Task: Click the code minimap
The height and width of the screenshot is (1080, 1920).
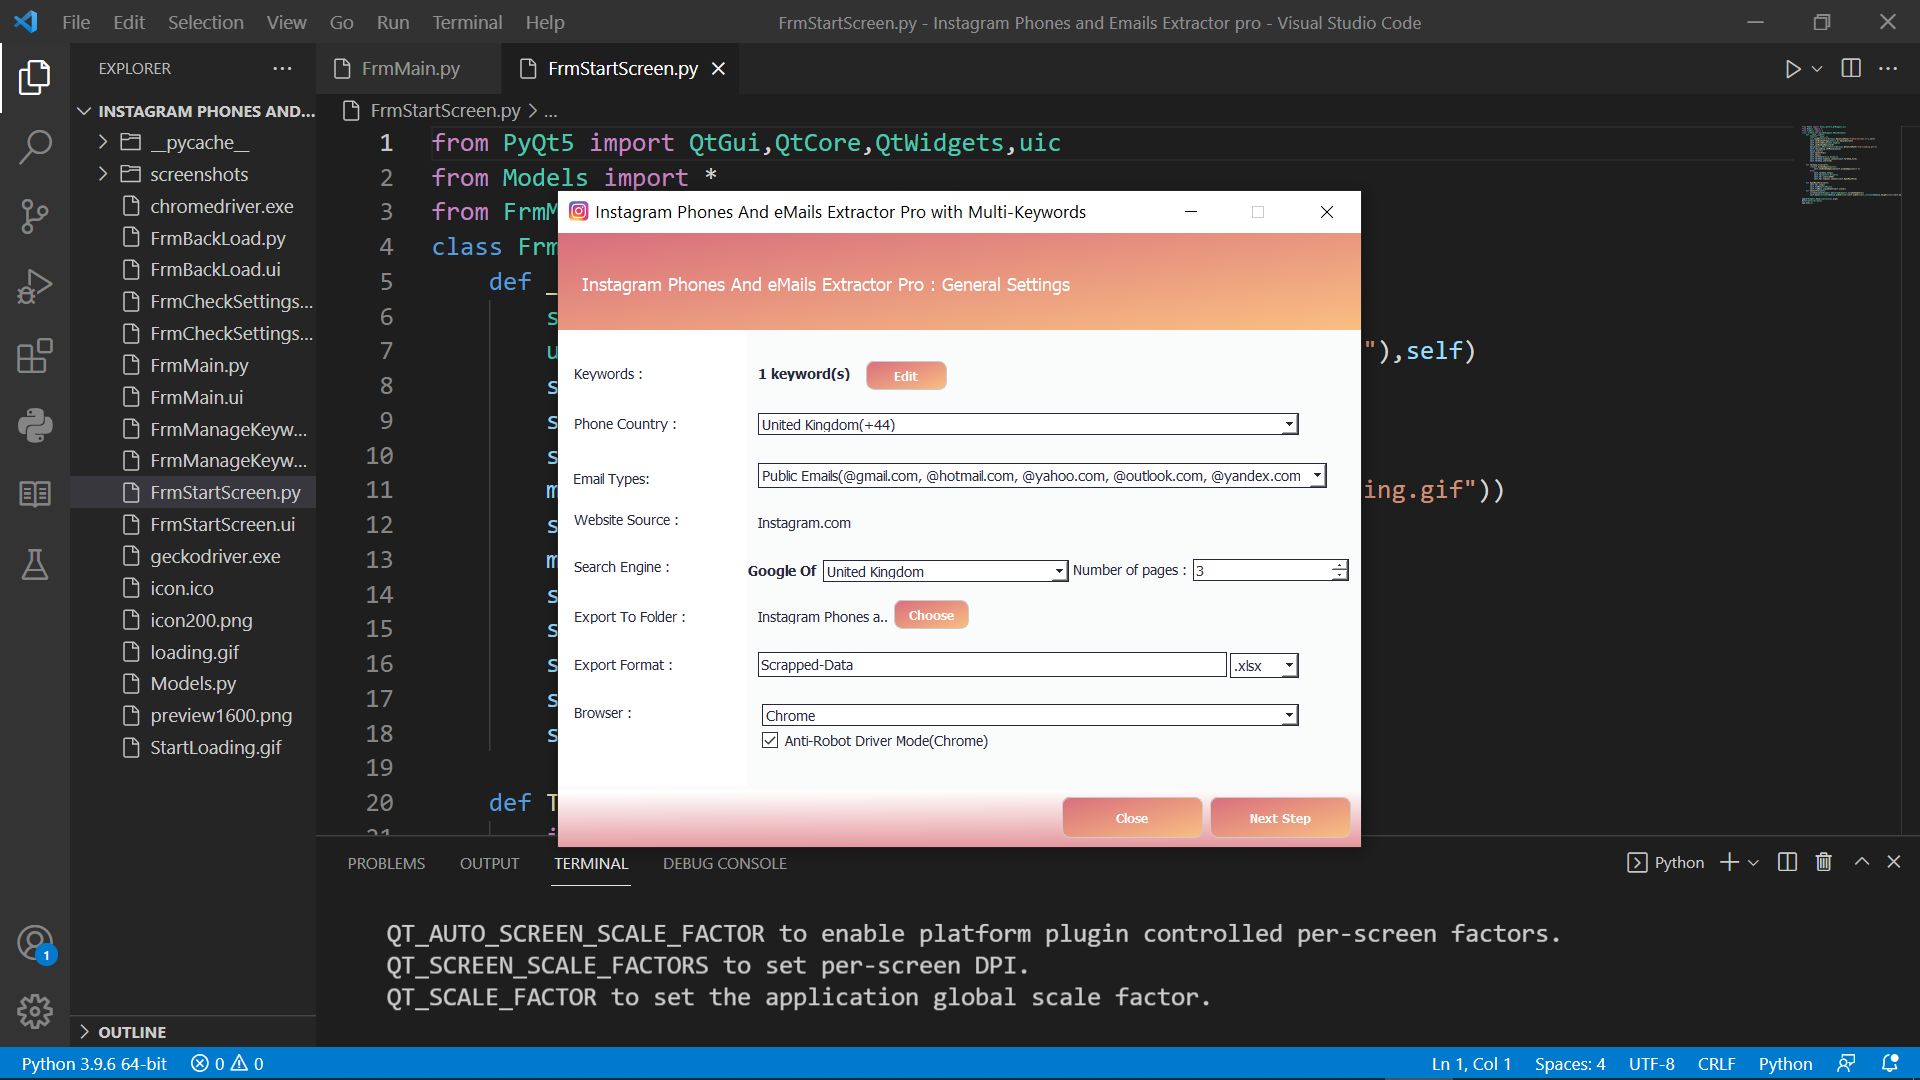Action: pos(1850,165)
